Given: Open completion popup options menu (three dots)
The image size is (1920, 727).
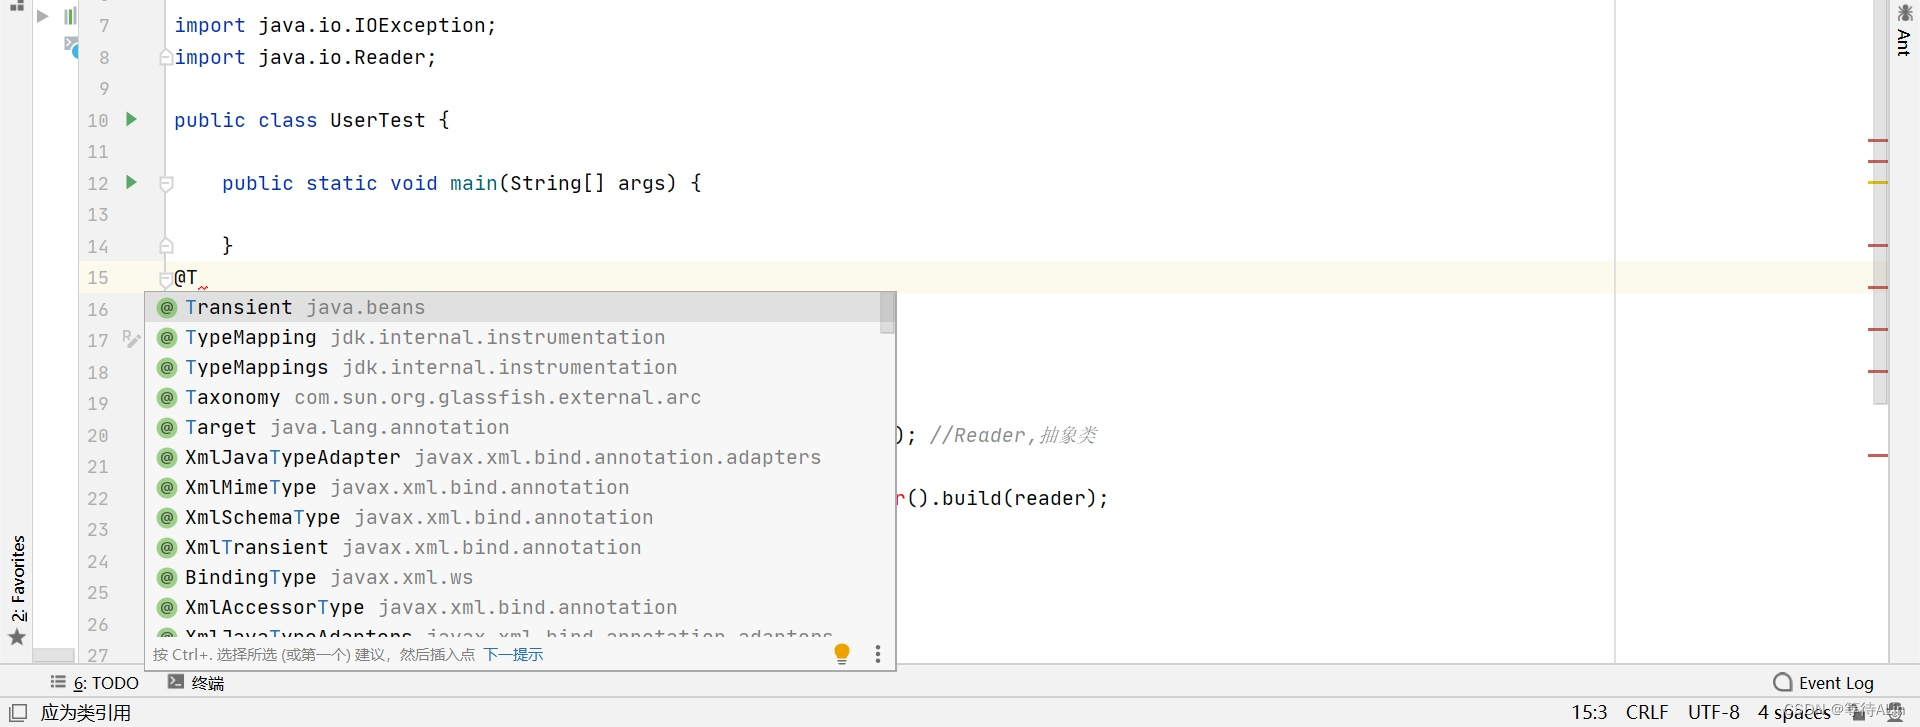Looking at the screenshot, I should 878,654.
